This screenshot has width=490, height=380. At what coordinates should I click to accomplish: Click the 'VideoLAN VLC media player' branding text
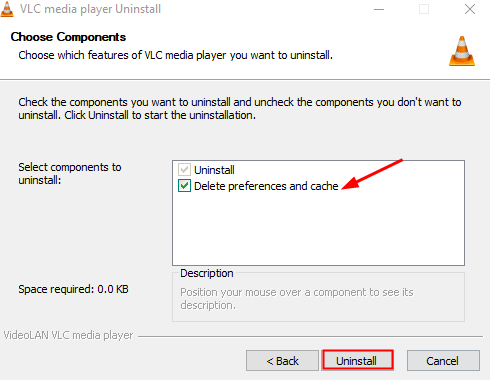pos(68,335)
